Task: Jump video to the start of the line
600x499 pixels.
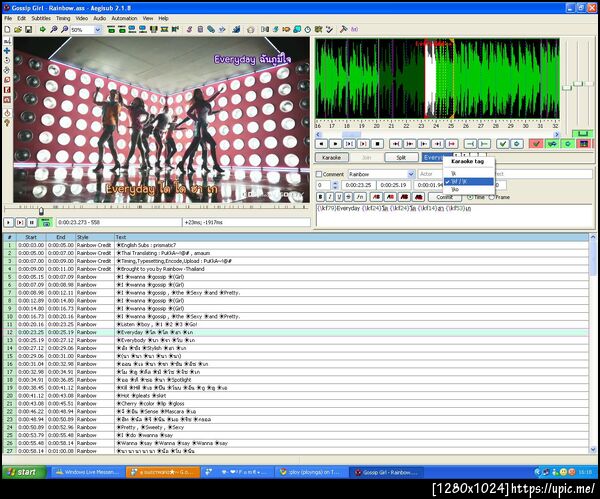Action: tap(111, 29)
